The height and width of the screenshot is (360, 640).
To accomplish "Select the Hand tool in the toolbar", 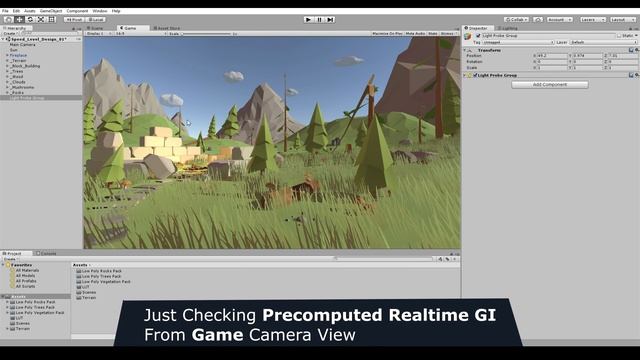I will click(x=8, y=20).
